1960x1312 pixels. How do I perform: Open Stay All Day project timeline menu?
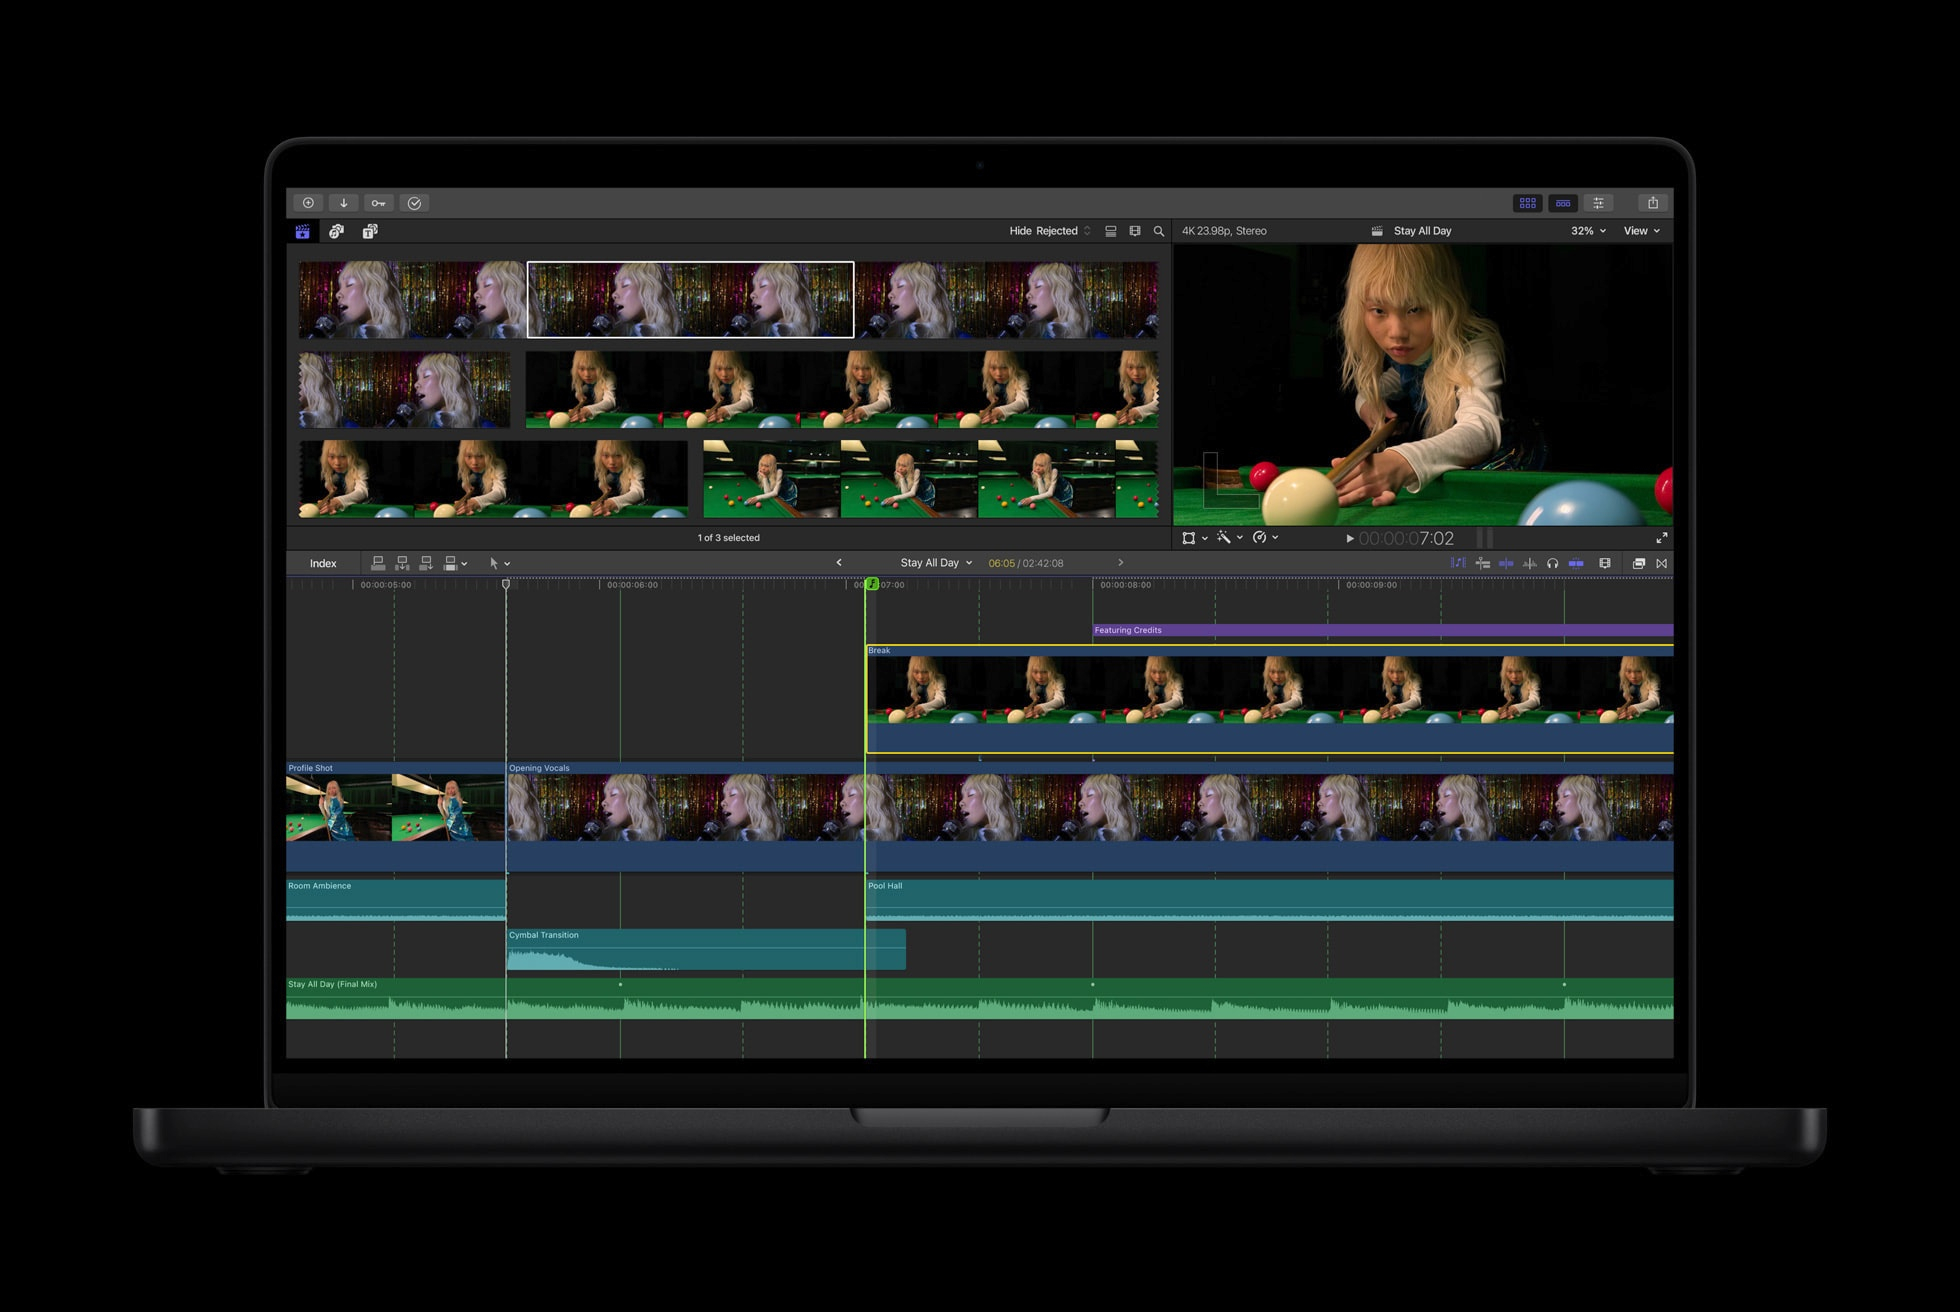(x=936, y=563)
